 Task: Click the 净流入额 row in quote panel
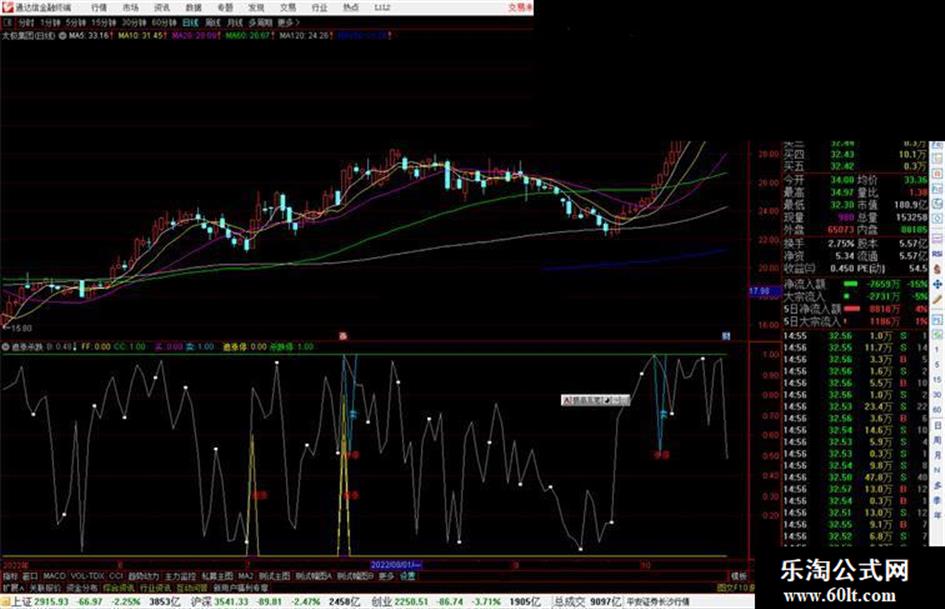pos(856,283)
